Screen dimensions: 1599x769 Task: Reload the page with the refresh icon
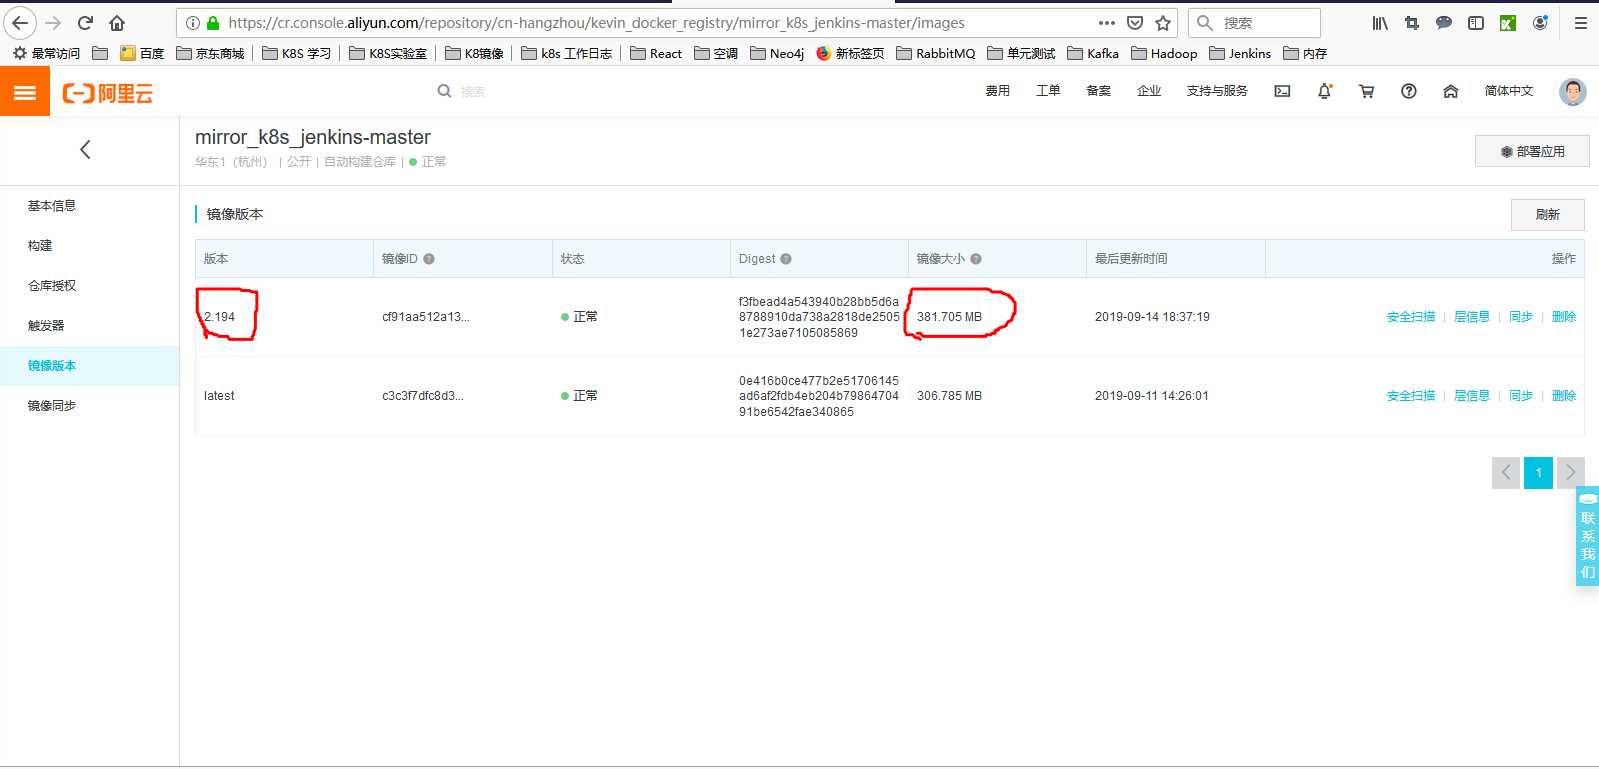[x=86, y=23]
